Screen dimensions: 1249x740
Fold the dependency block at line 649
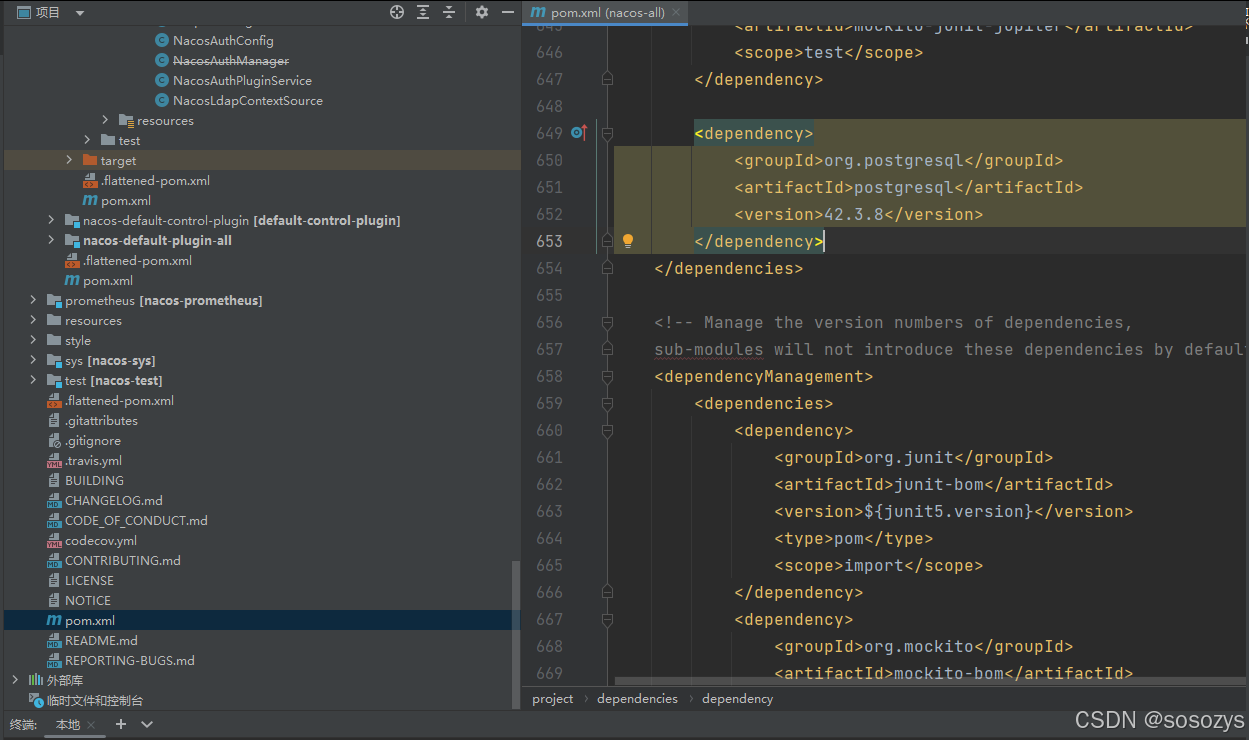(x=607, y=133)
